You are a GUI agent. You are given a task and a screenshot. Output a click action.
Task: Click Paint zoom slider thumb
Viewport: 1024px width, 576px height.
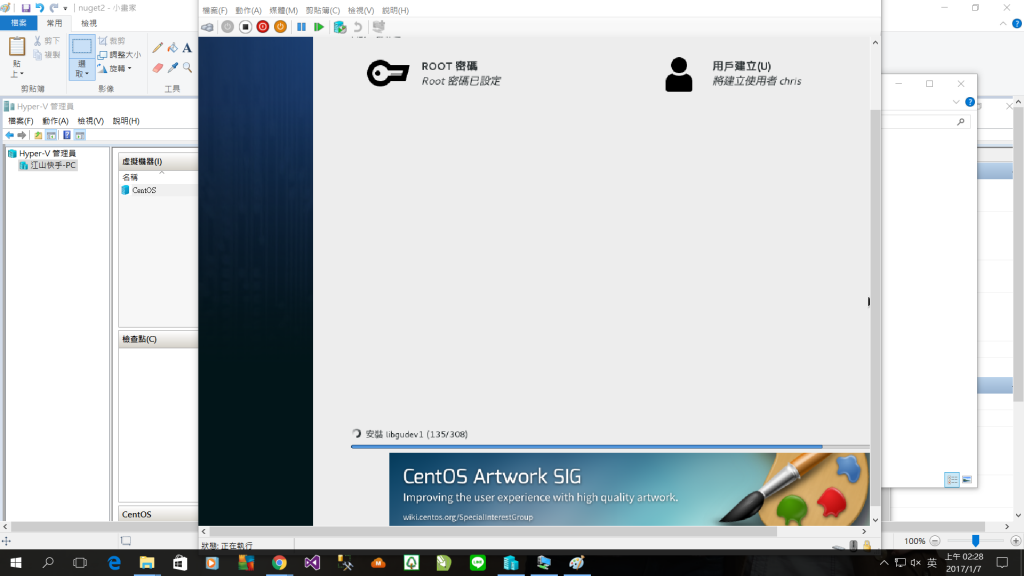click(975, 541)
